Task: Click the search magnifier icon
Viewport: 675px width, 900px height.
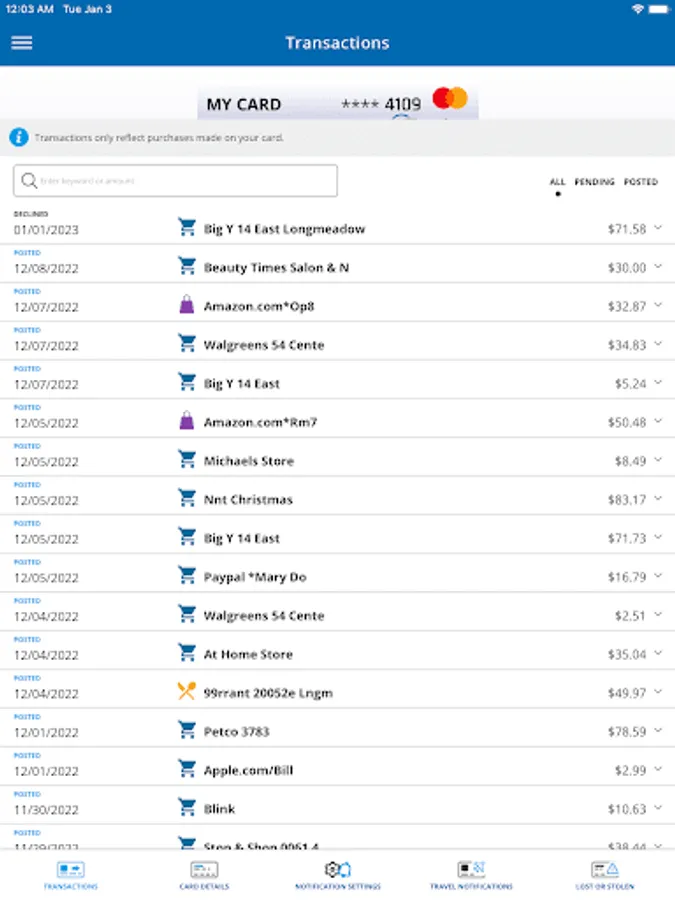Action: (29, 181)
